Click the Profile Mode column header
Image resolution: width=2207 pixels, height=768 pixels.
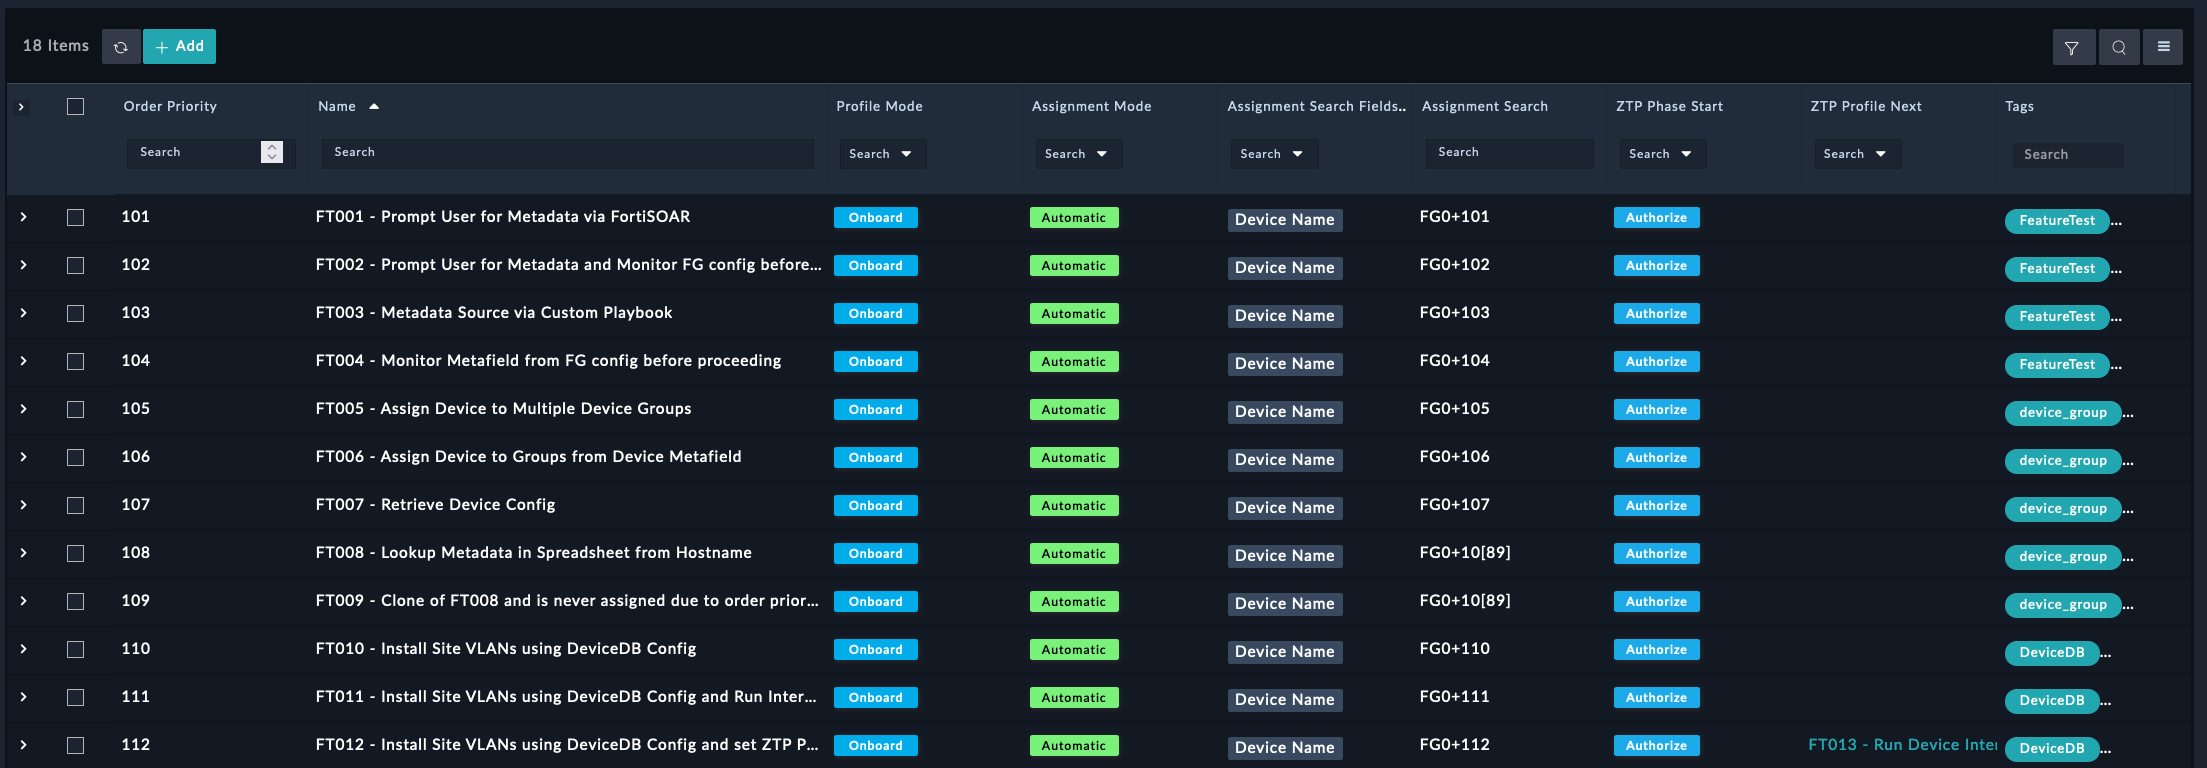coord(879,106)
